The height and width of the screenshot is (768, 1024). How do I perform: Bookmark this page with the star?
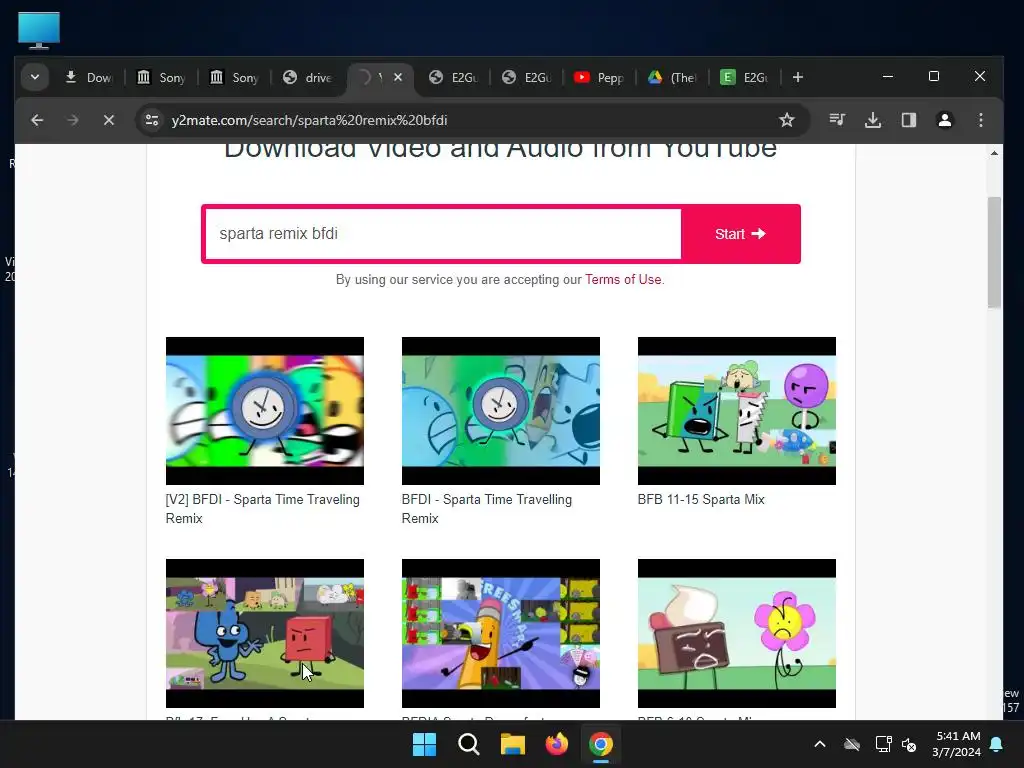point(787,120)
